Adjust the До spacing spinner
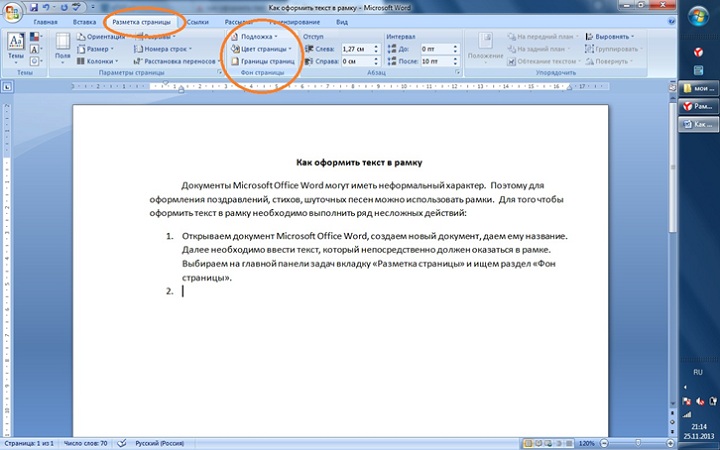 click(x=456, y=49)
